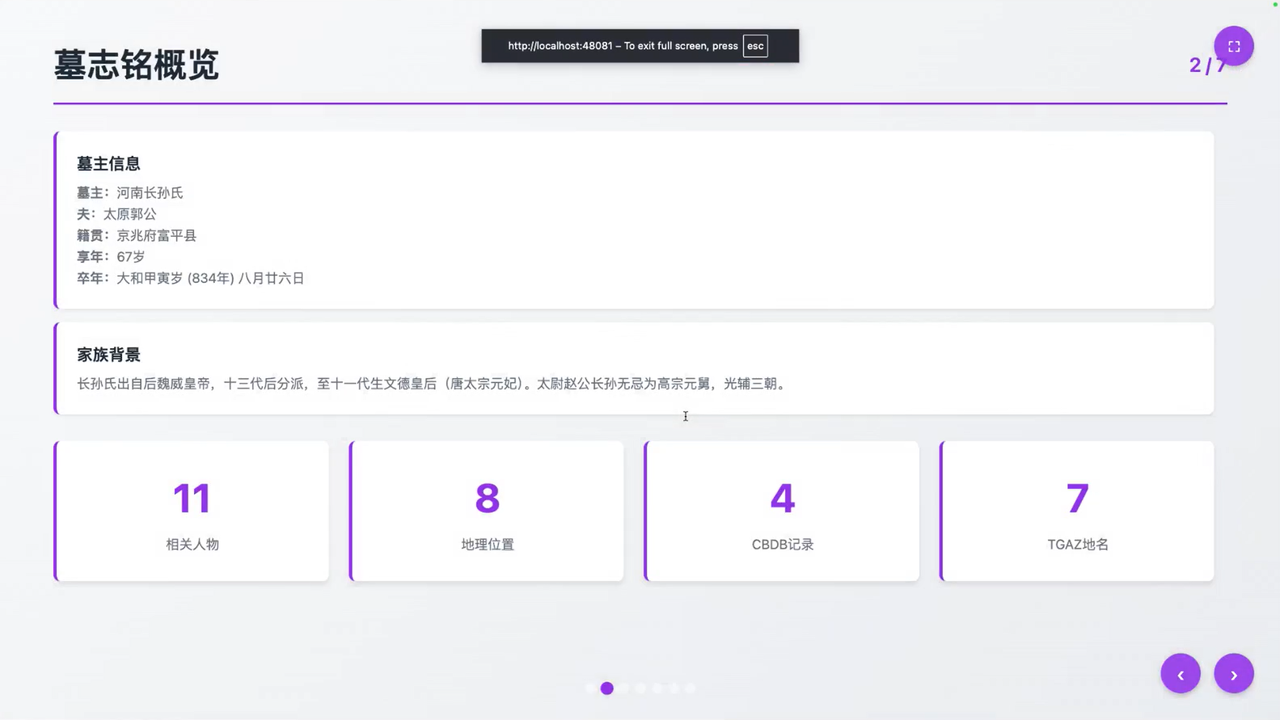Image resolution: width=1280 pixels, height=720 pixels.
Task: Click the number 7 on the TGAZ地名 card
Action: coord(1077,498)
